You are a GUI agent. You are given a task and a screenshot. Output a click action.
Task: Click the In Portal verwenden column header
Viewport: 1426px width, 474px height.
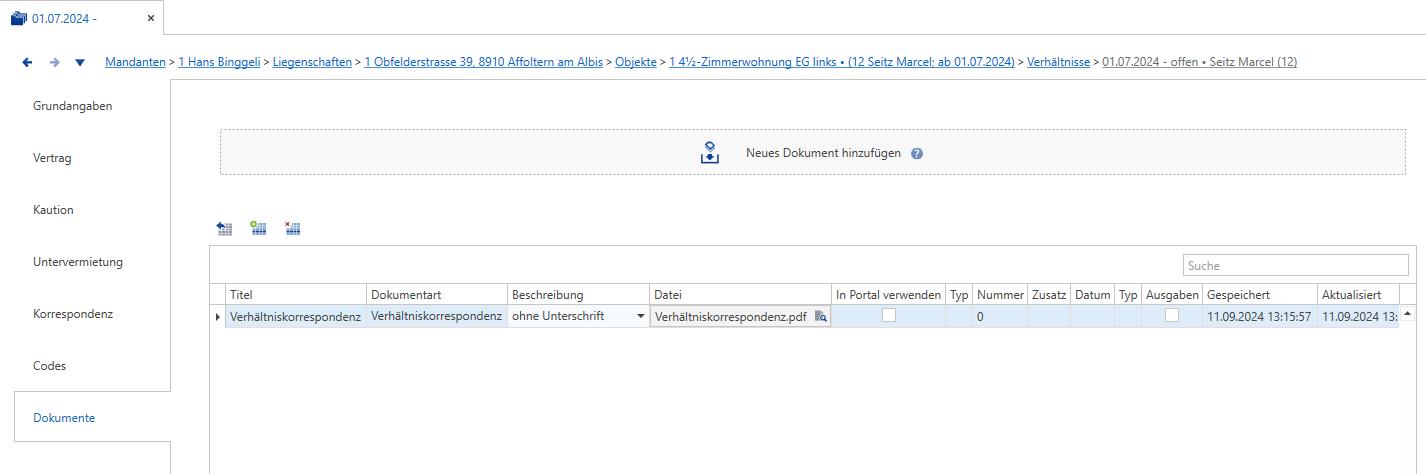[888, 295]
